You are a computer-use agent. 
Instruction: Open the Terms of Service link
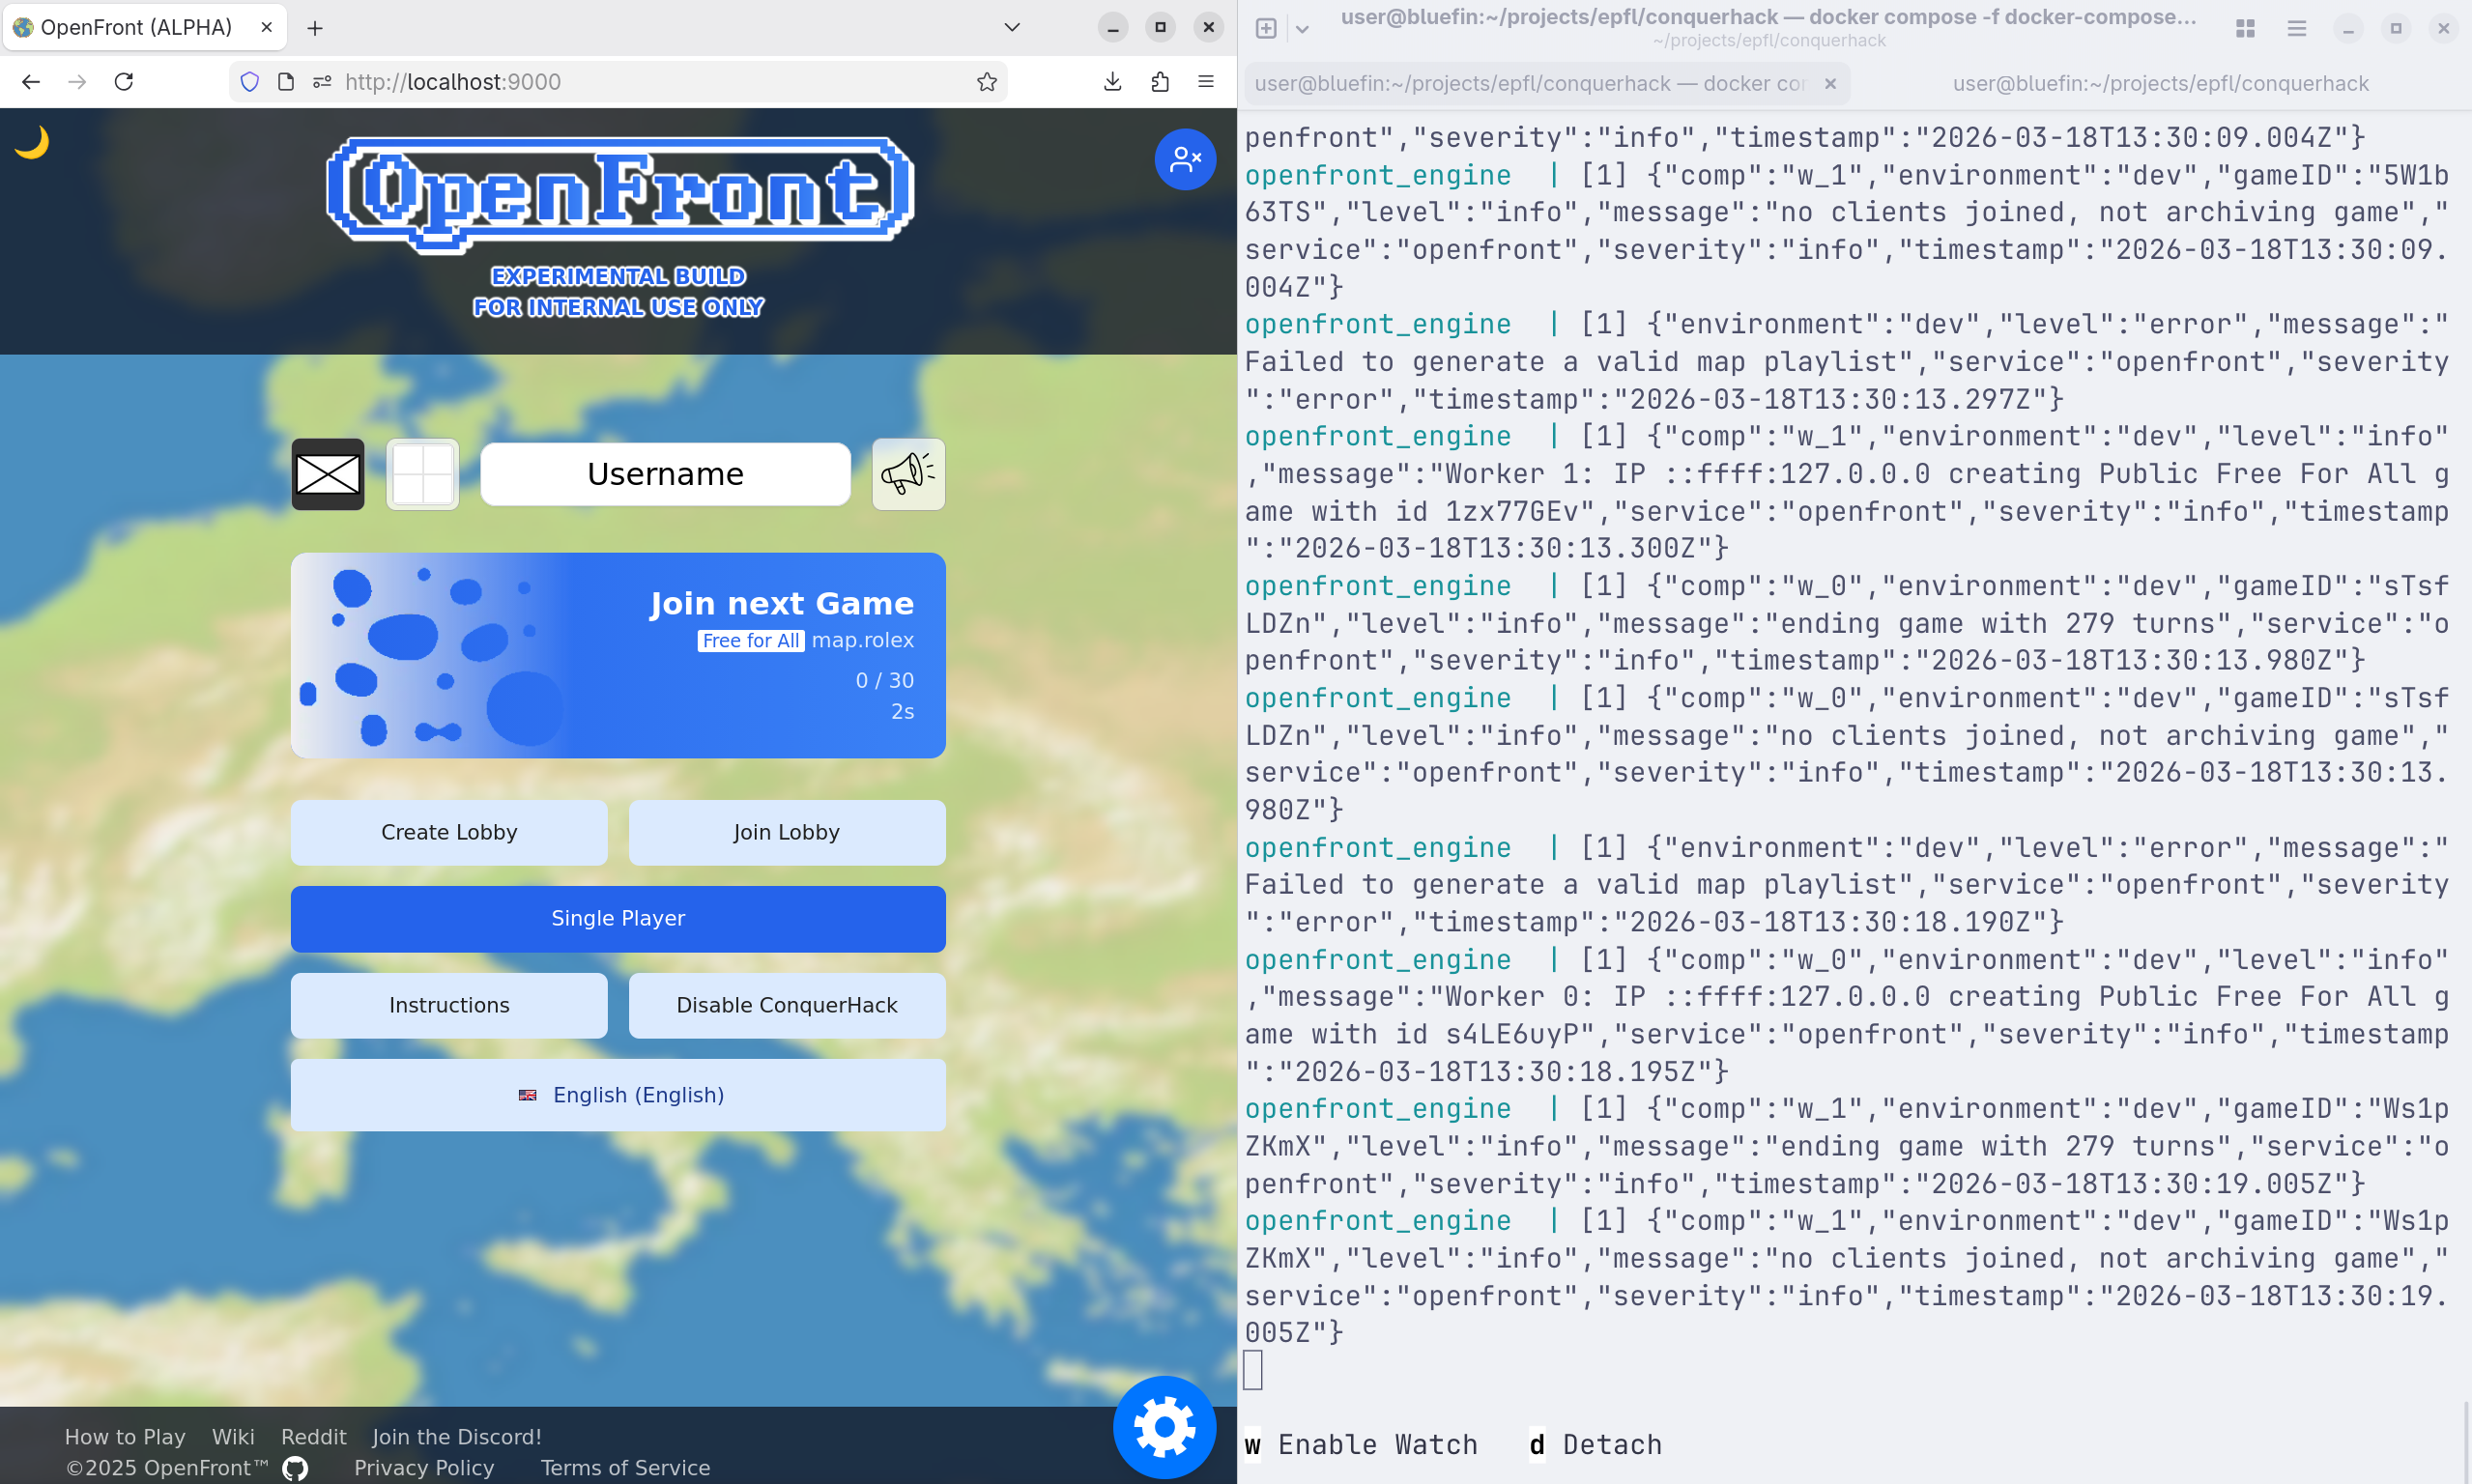point(626,1468)
